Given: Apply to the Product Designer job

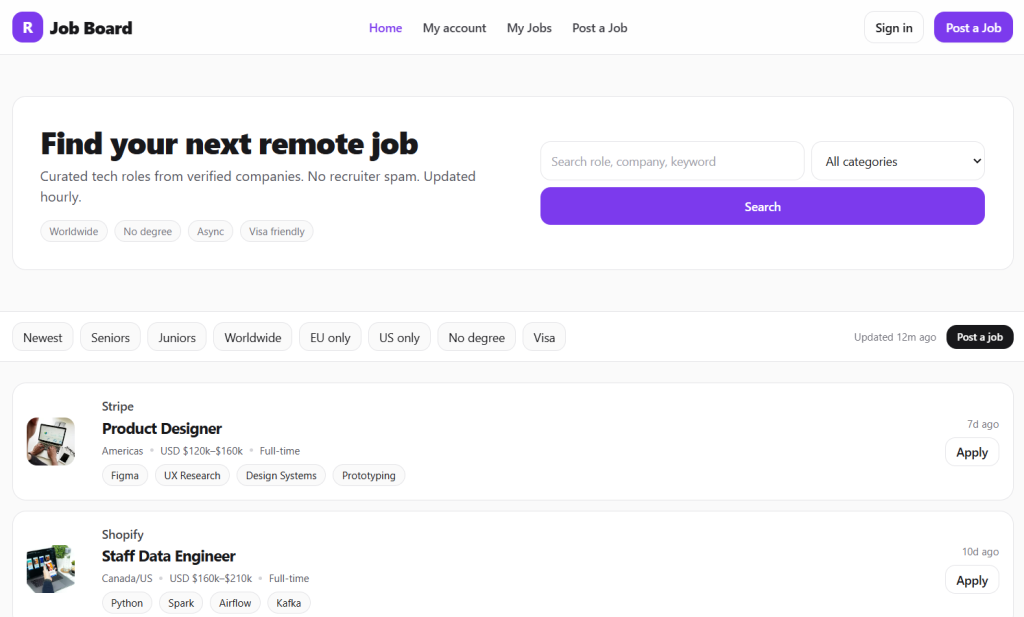Looking at the screenshot, I should [971, 452].
